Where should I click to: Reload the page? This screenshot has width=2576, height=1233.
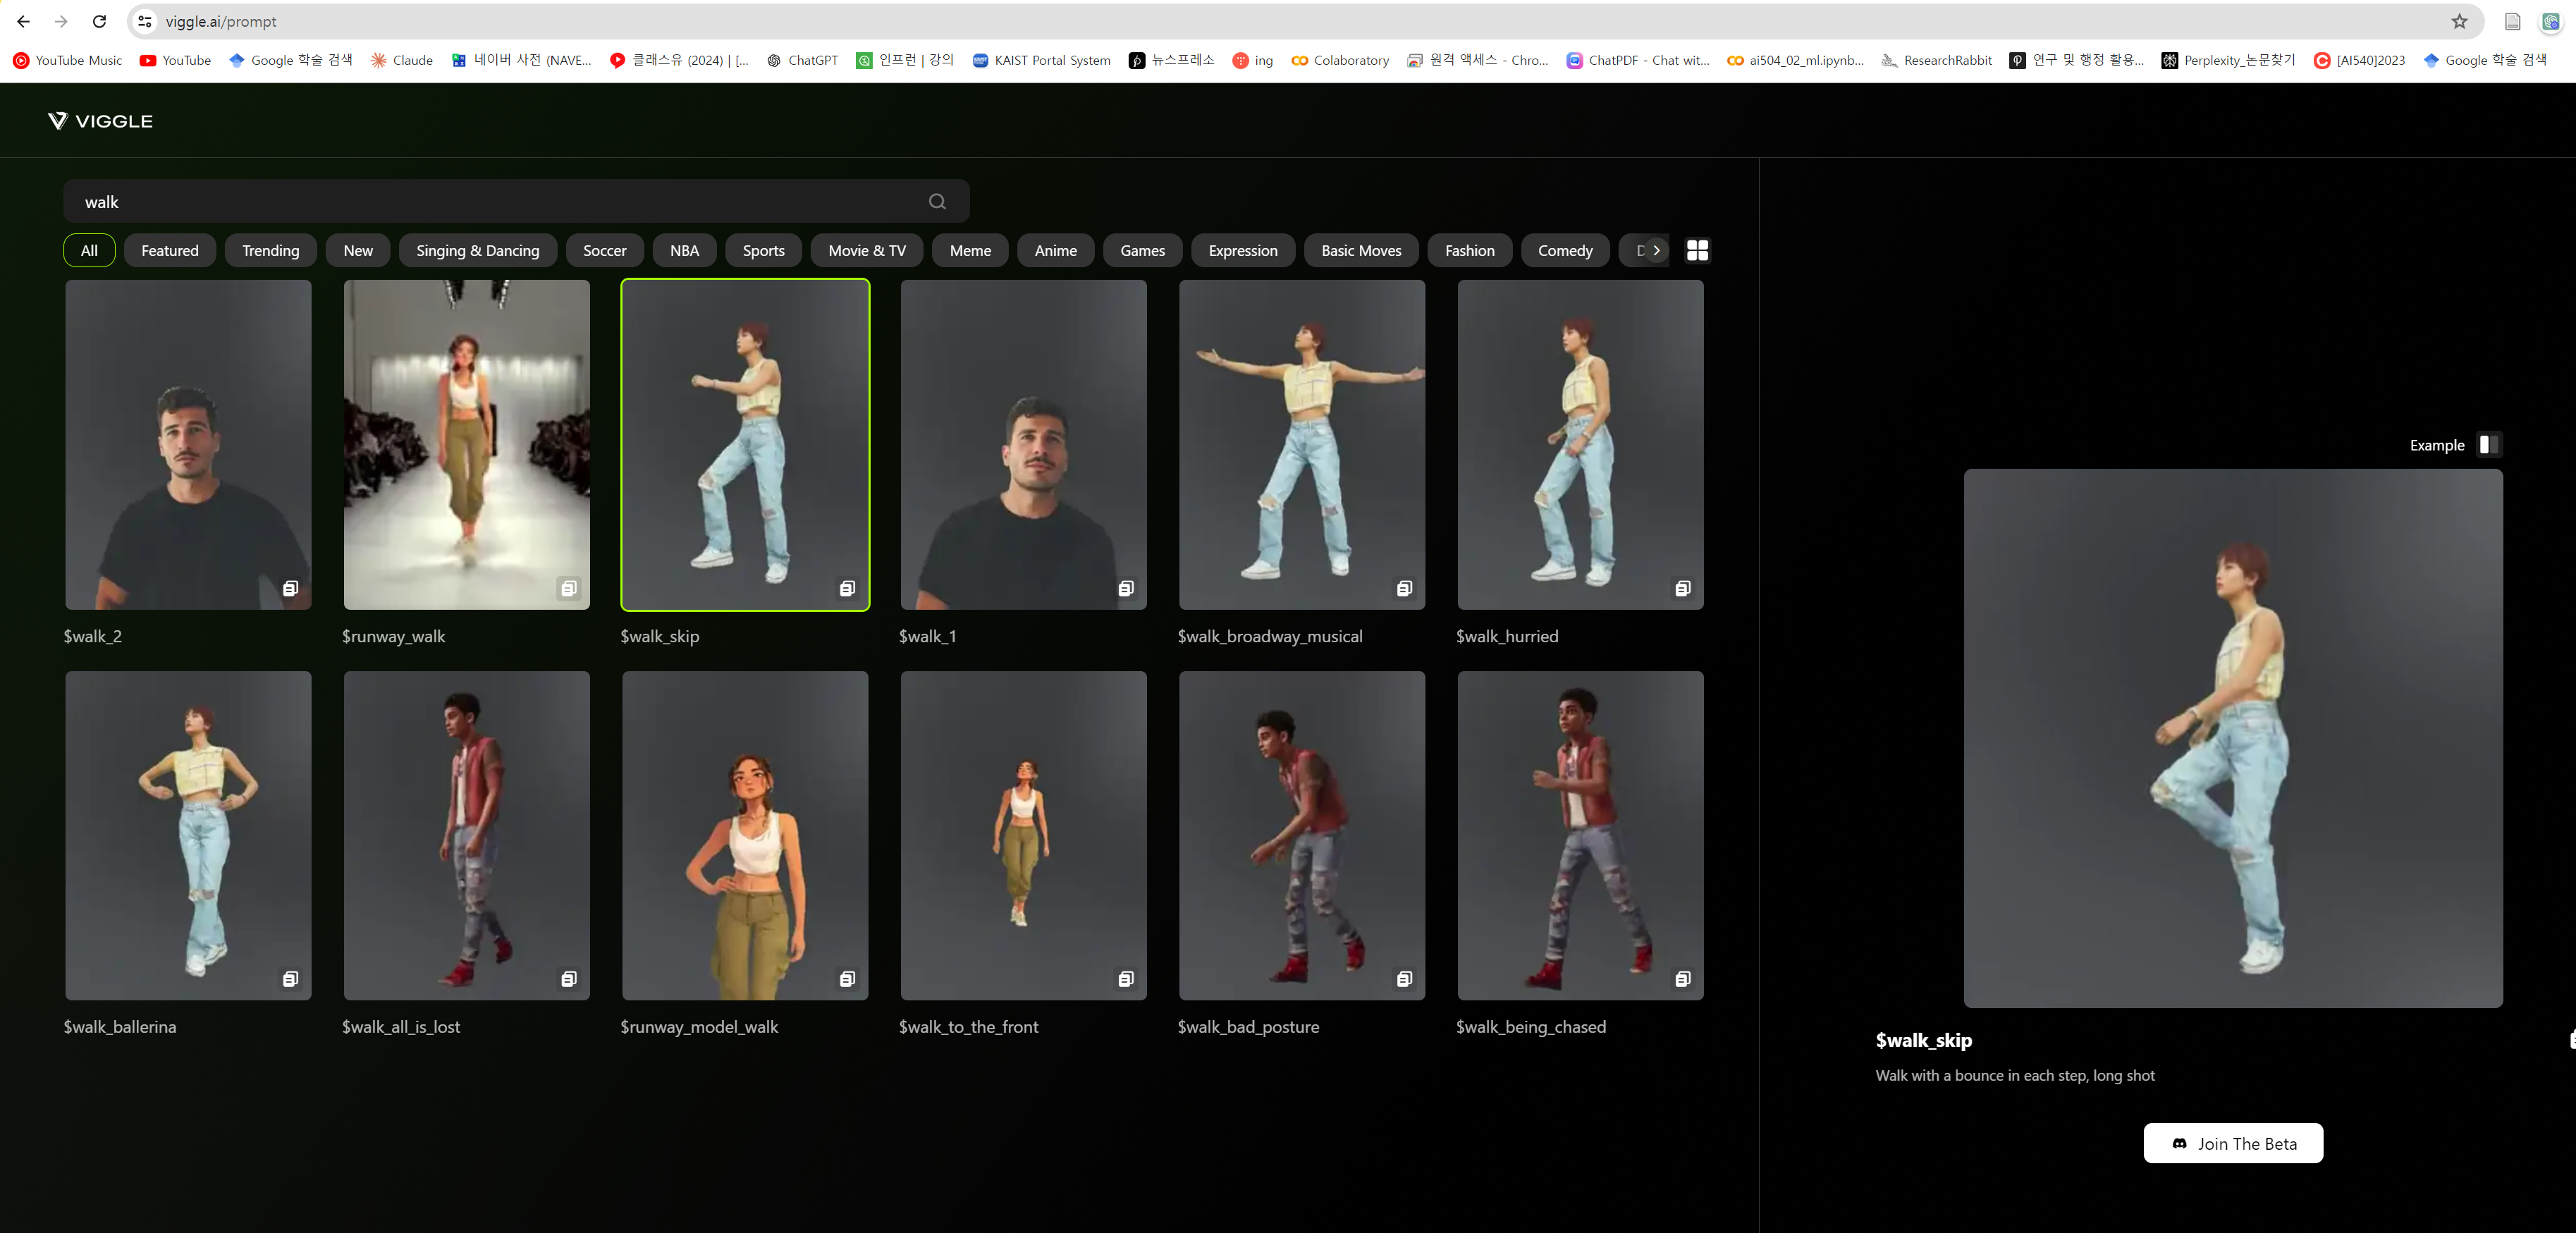[99, 21]
